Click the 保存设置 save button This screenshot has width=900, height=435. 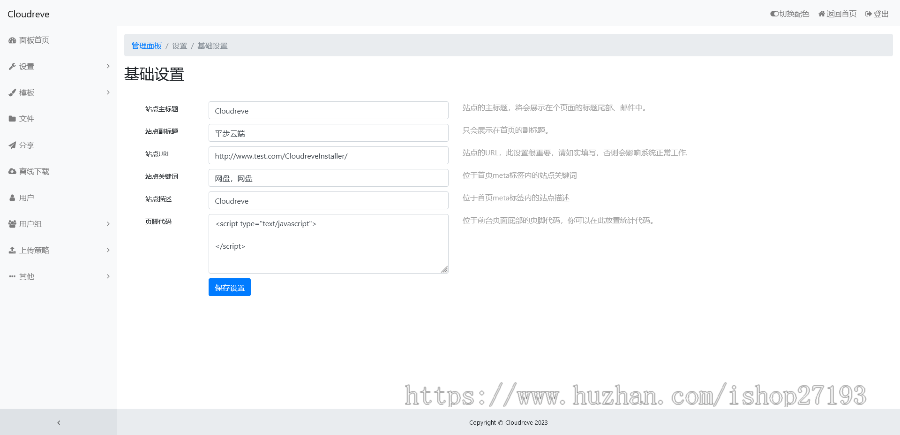point(230,288)
